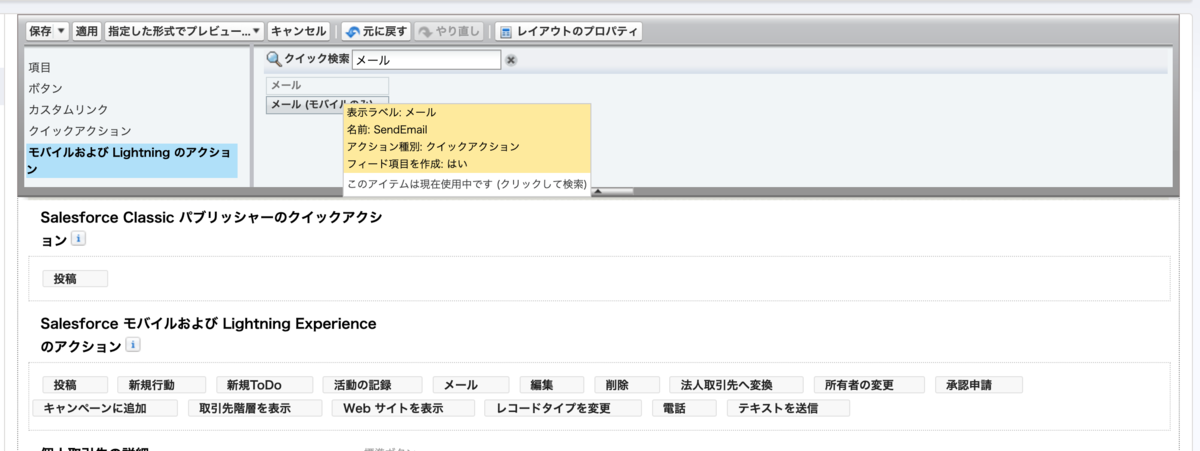Image resolution: width=1200 pixels, height=451 pixels.
Task: Select クイックアクション in the palette list
Action: (80, 131)
